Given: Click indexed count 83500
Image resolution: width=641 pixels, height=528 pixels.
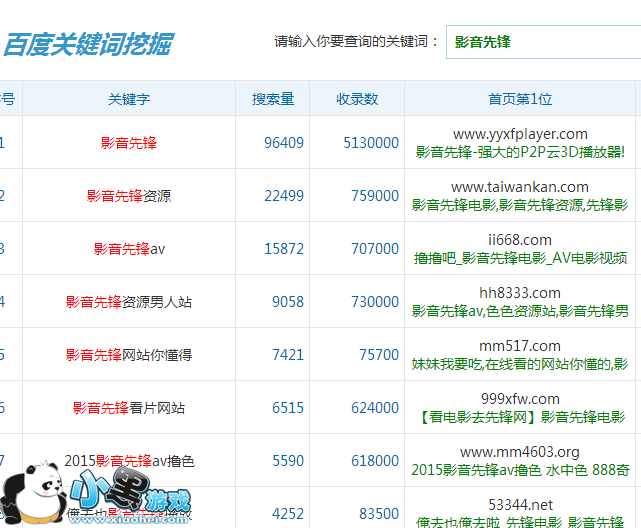Looking at the screenshot, I should point(379,514).
